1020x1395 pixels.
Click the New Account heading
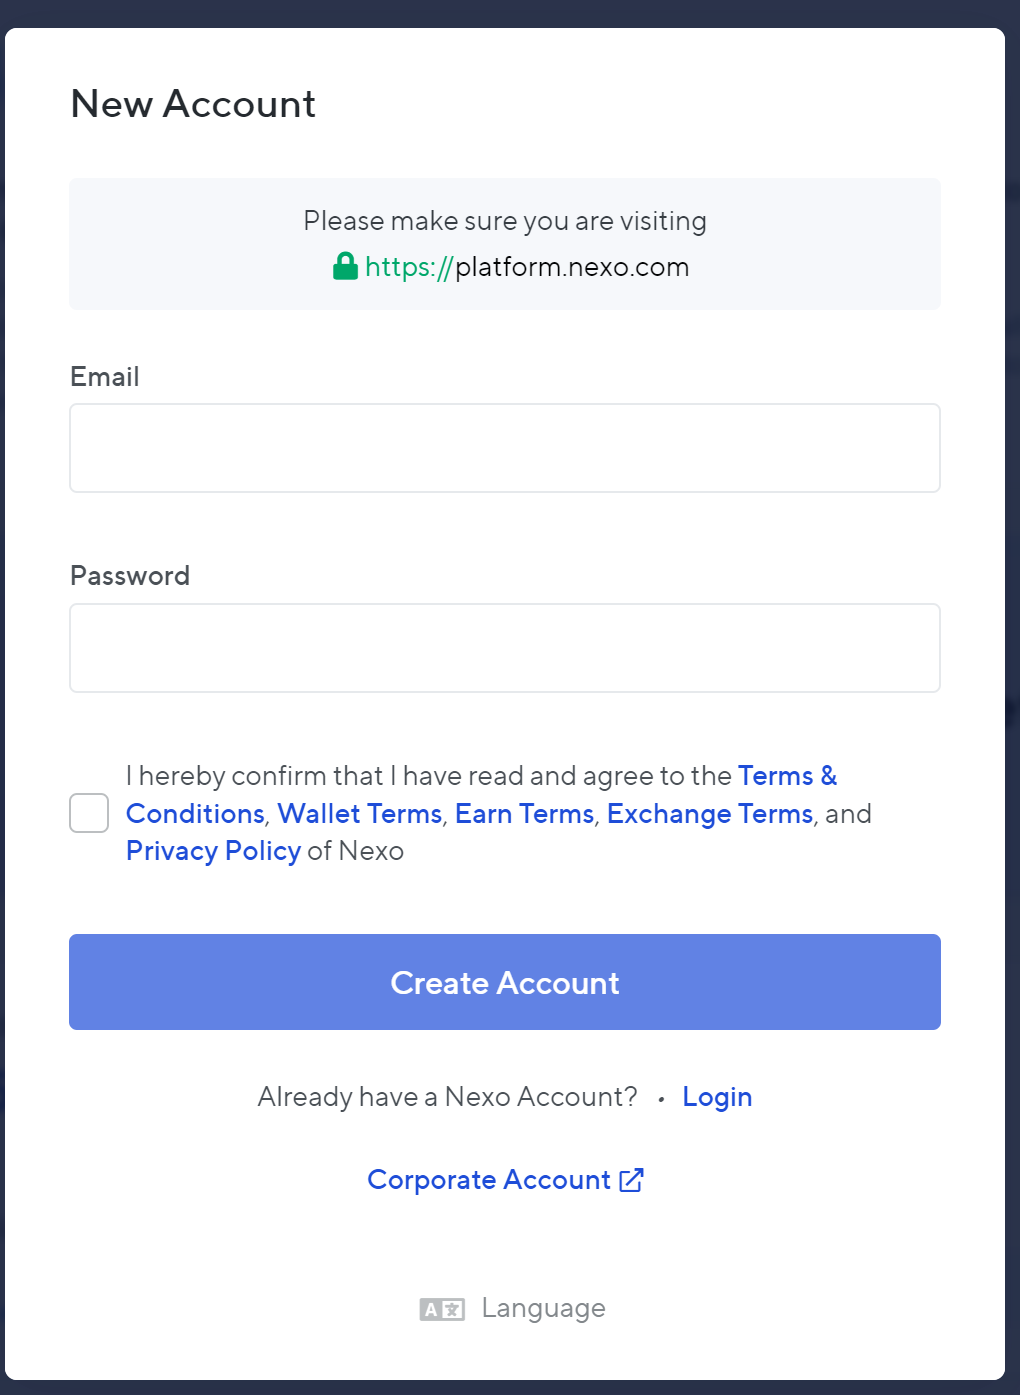tap(193, 104)
